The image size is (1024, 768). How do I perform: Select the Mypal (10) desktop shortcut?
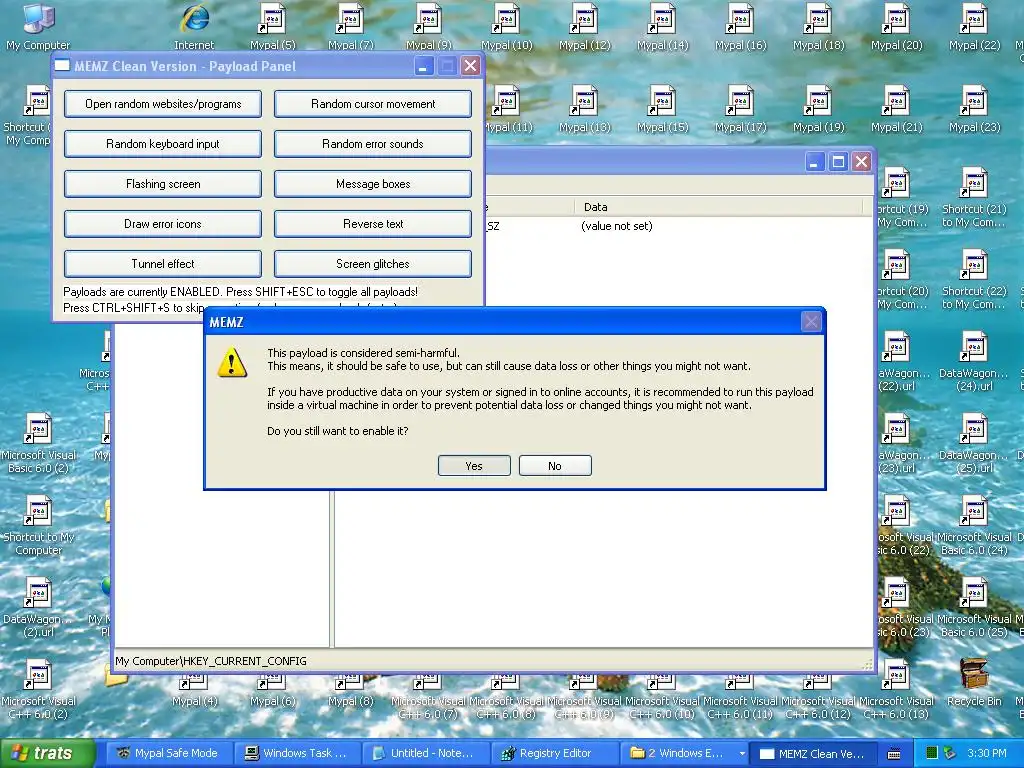[507, 27]
